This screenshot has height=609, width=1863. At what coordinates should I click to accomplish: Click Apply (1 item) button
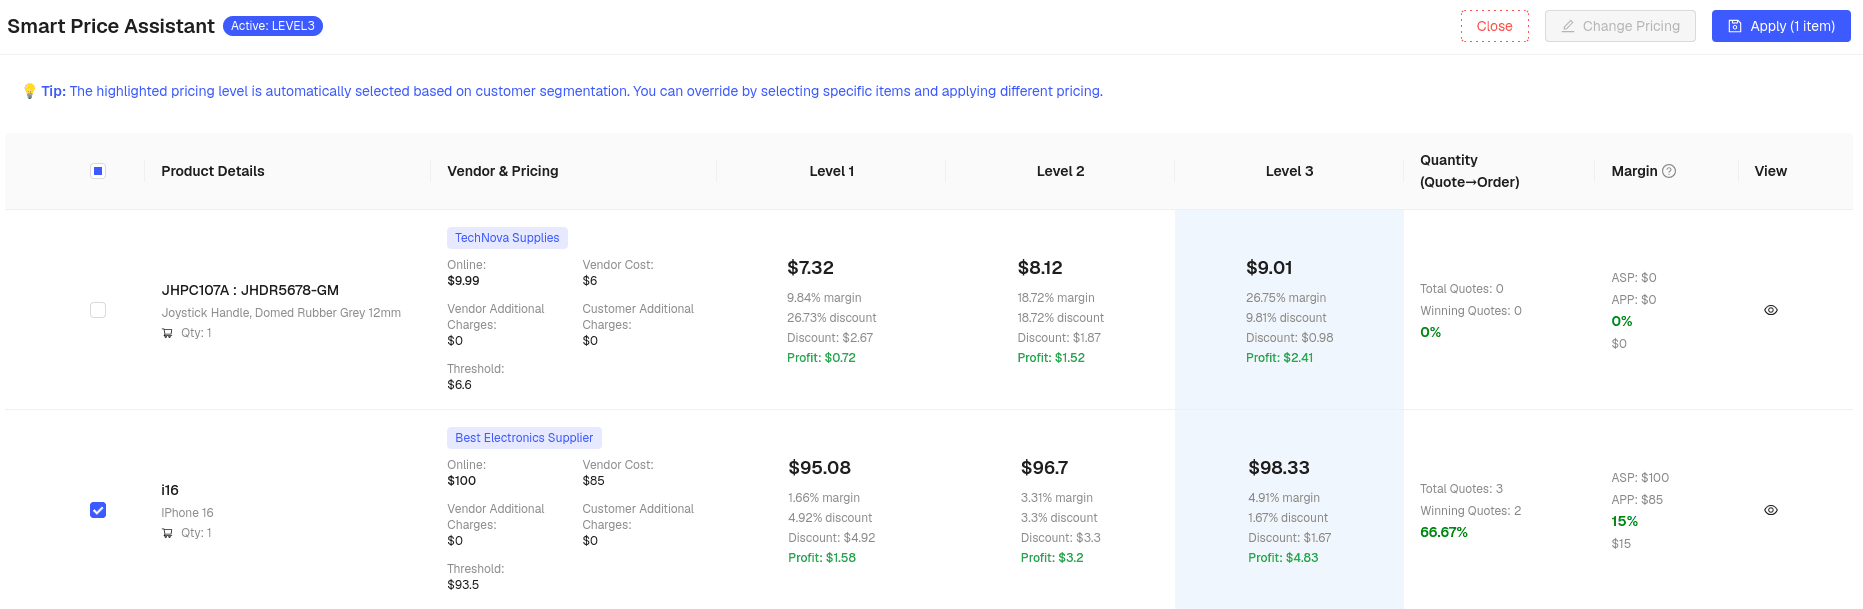point(1781,26)
